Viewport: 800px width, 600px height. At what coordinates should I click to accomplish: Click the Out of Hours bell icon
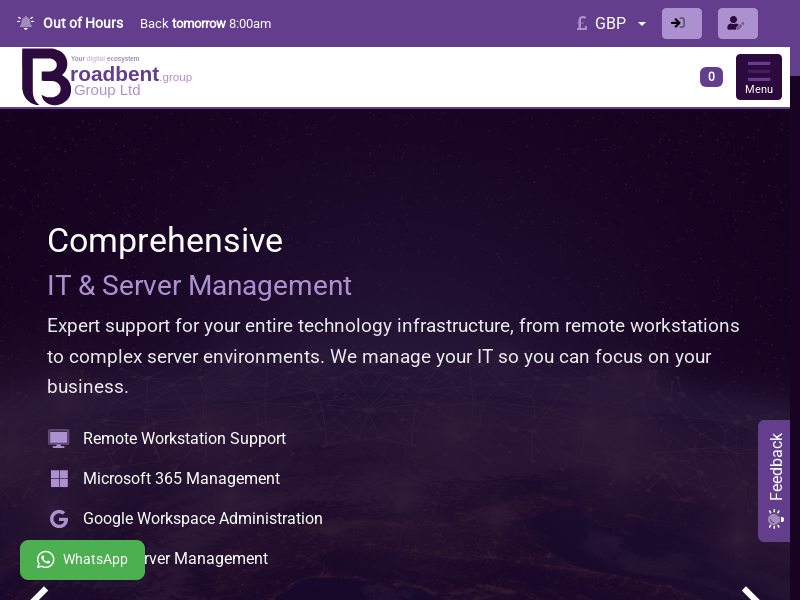(x=26, y=23)
